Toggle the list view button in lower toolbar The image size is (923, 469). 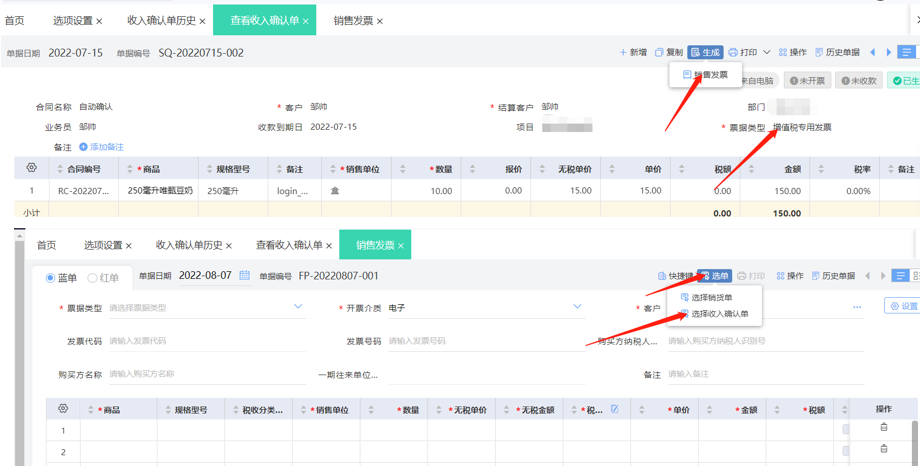coord(900,276)
